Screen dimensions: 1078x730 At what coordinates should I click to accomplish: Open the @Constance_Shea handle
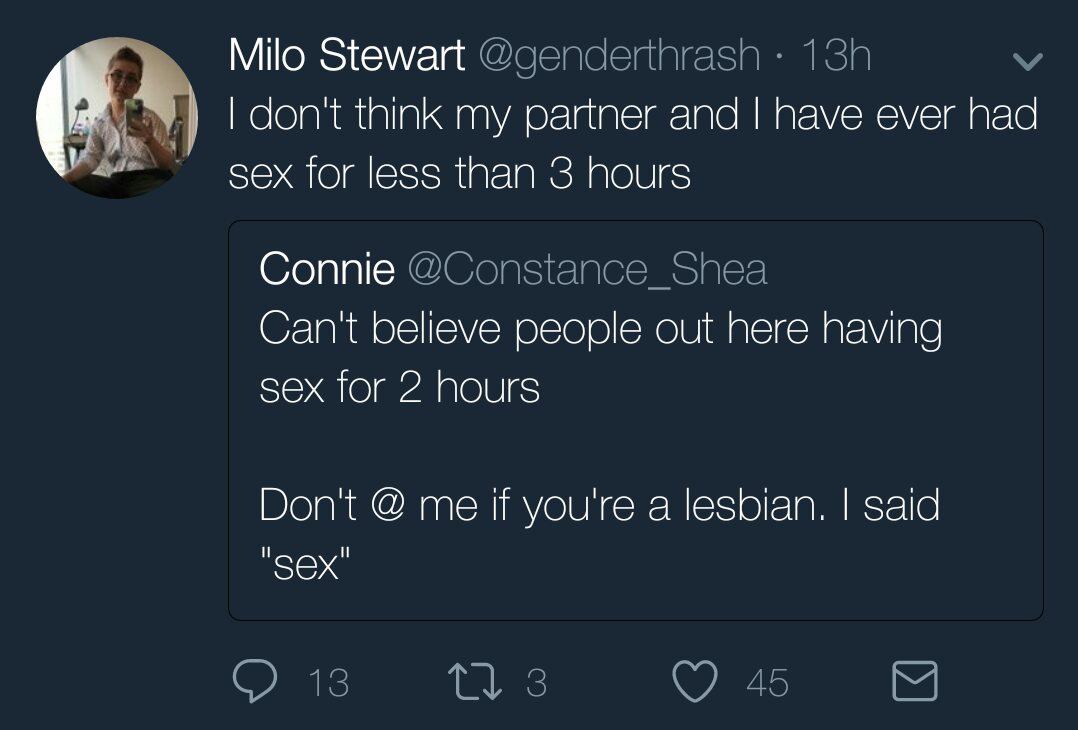point(588,268)
